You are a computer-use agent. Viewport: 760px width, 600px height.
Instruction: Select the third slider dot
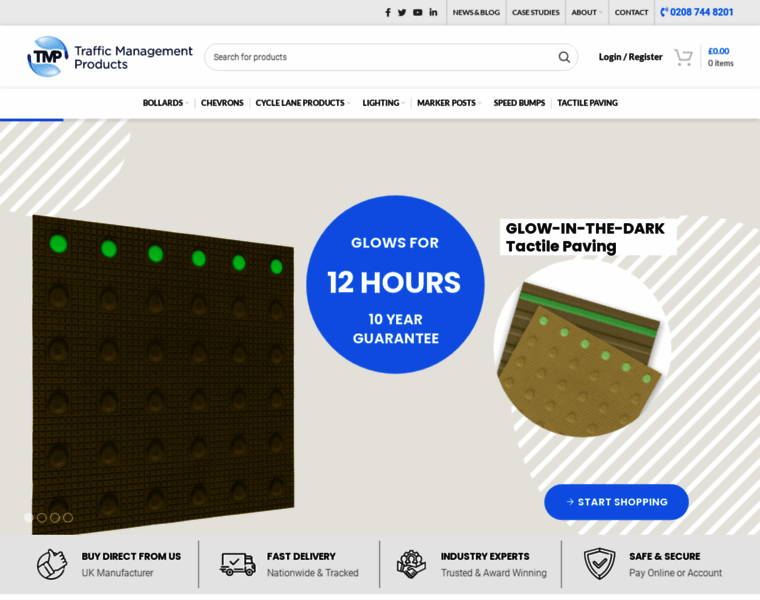click(x=55, y=518)
